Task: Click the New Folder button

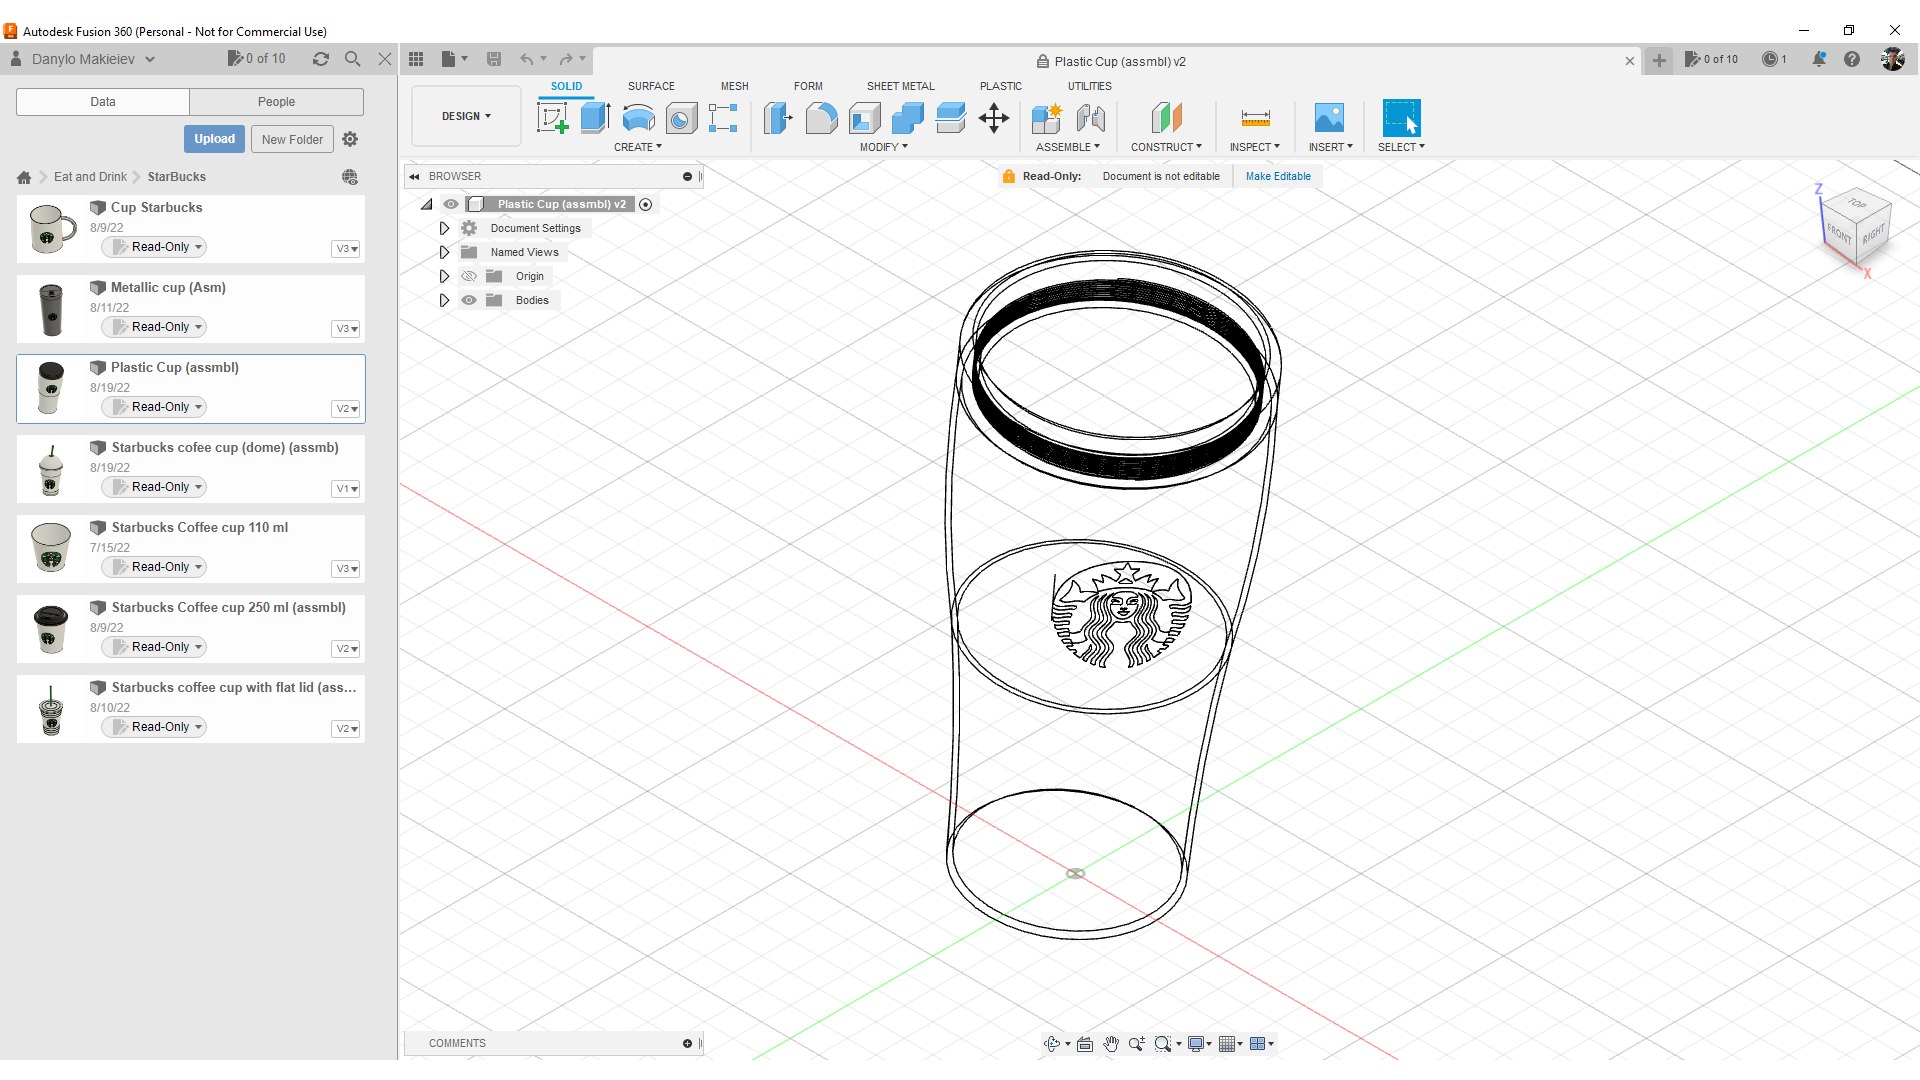Action: coord(292,139)
